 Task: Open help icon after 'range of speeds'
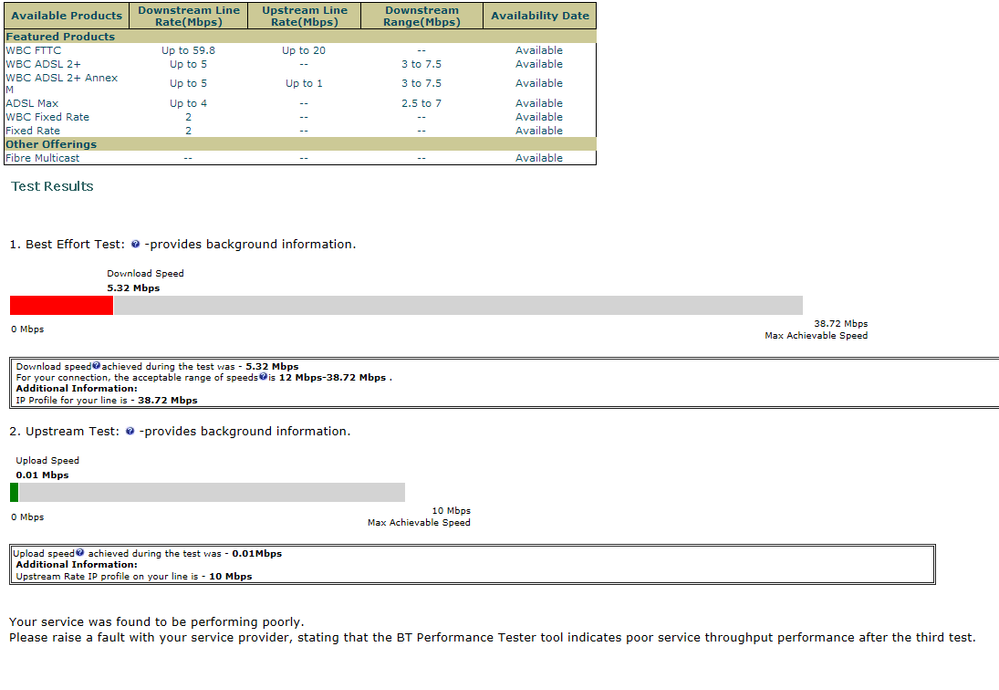[x=263, y=377]
